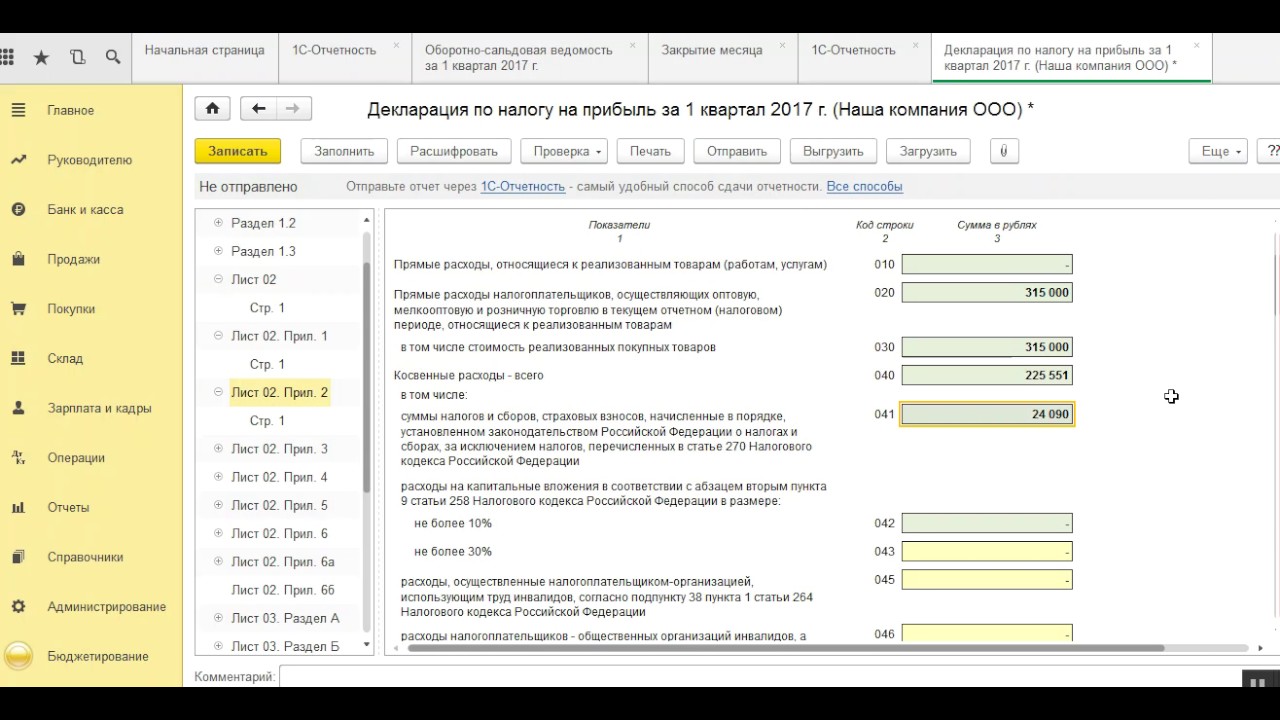Open Банк и касса ruble icon
The width and height of the screenshot is (1280, 720).
click(x=18, y=210)
